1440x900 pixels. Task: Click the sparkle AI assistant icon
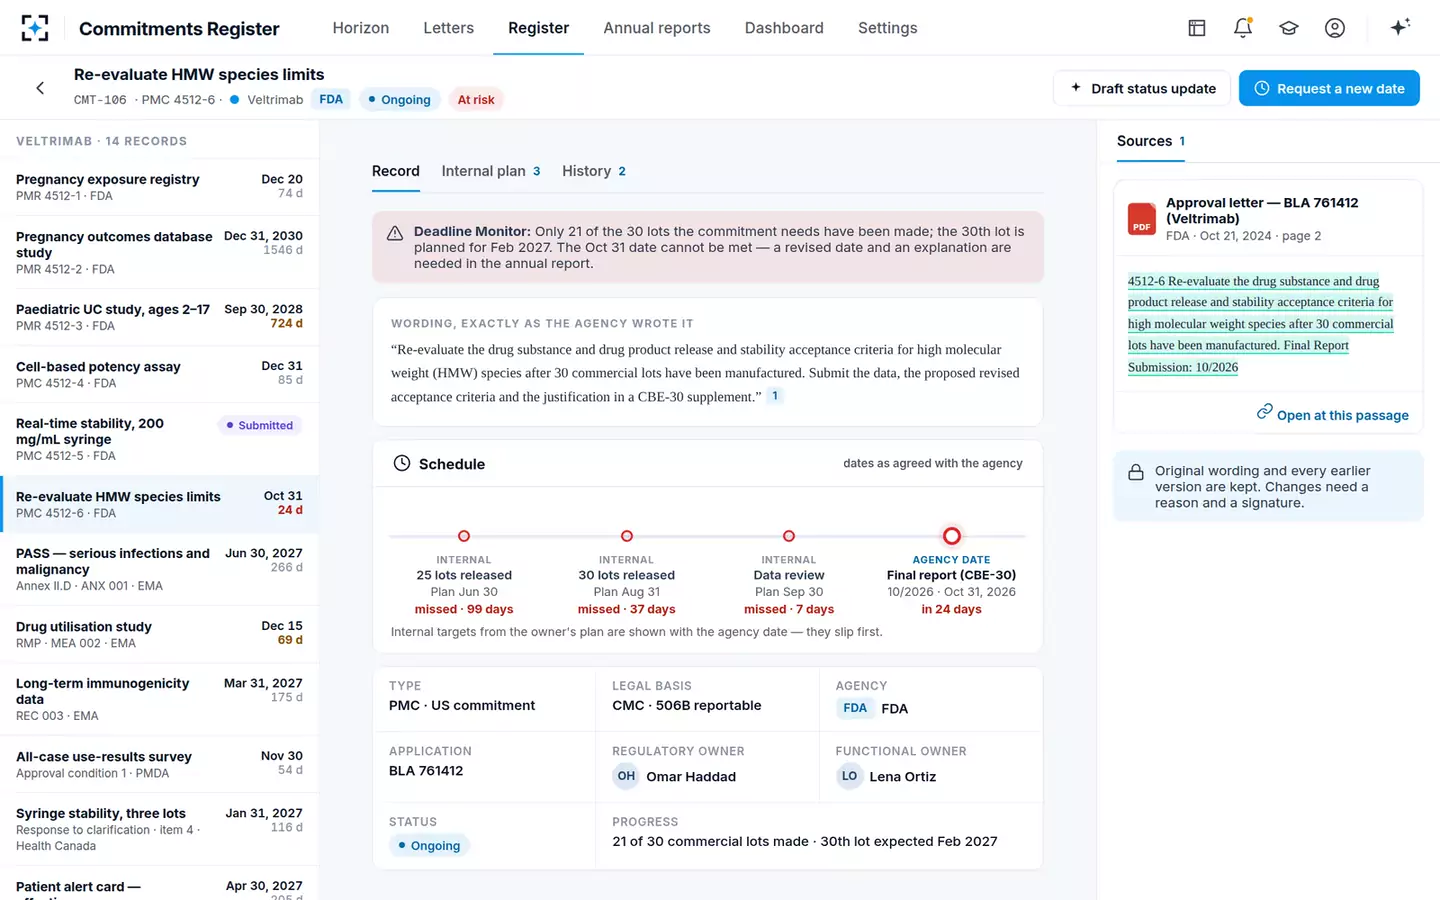1400,27
